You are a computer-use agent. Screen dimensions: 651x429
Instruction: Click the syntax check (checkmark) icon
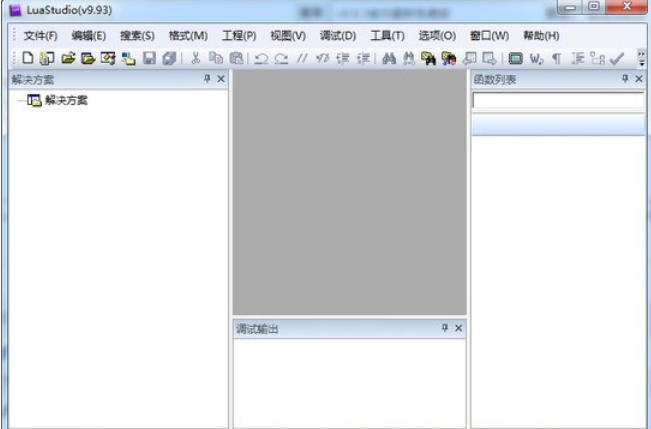click(x=617, y=59)
